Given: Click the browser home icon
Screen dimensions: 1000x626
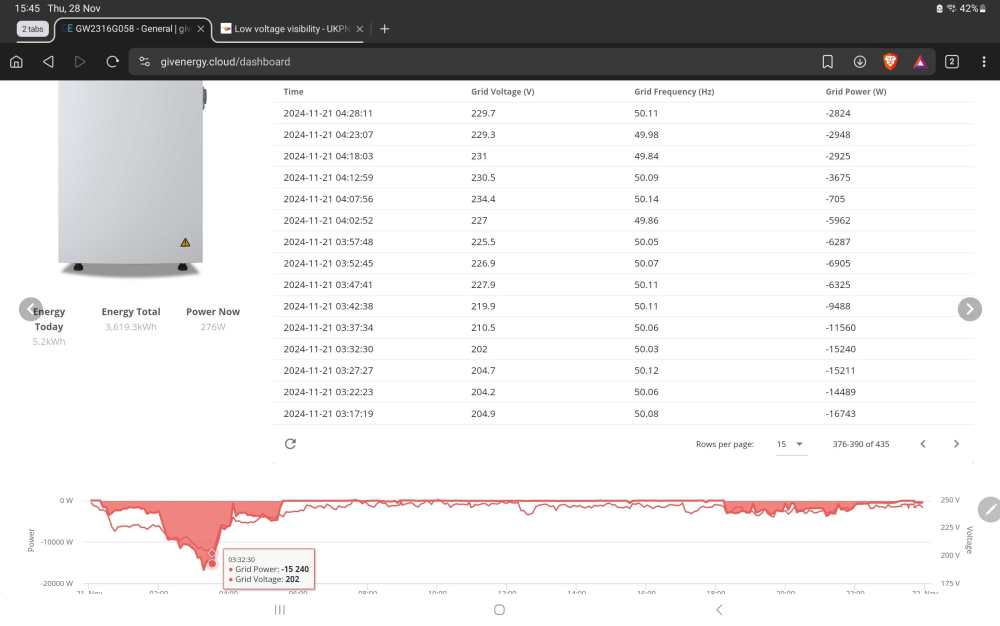Looking at the screenshot, I should pos(17,62).
